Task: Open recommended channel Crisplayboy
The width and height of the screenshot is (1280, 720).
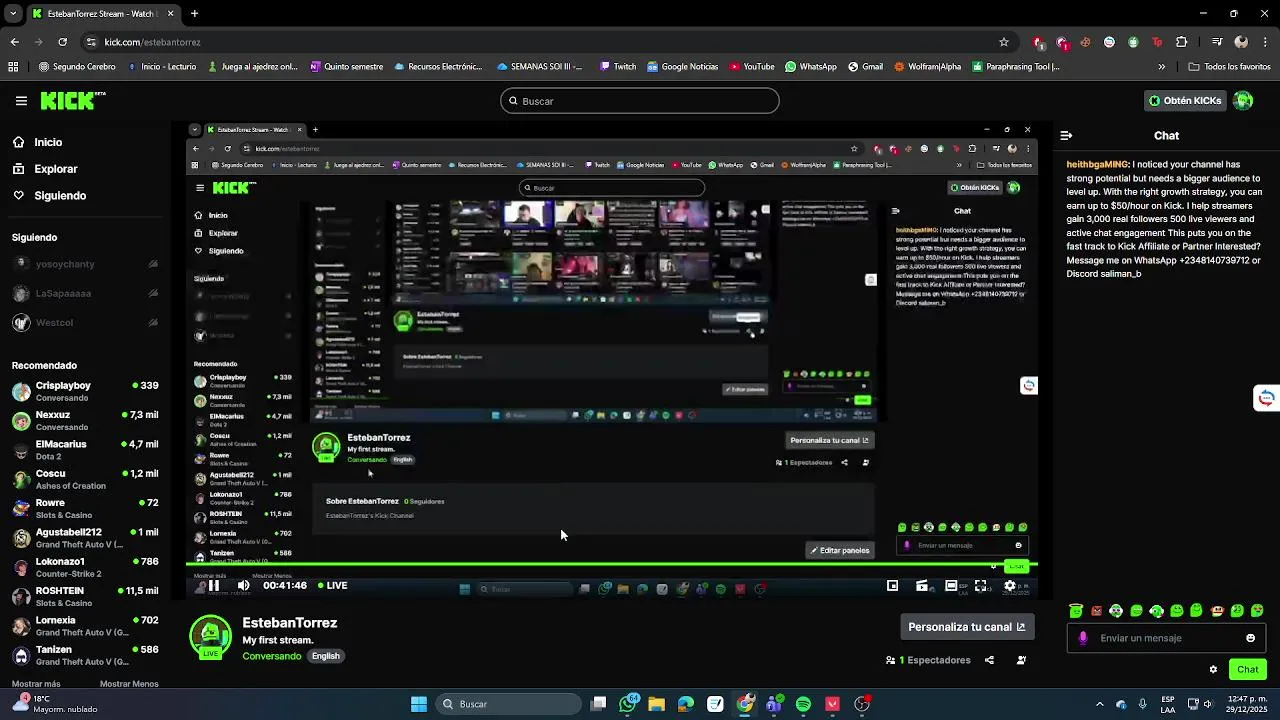Action: click(85, 391)
